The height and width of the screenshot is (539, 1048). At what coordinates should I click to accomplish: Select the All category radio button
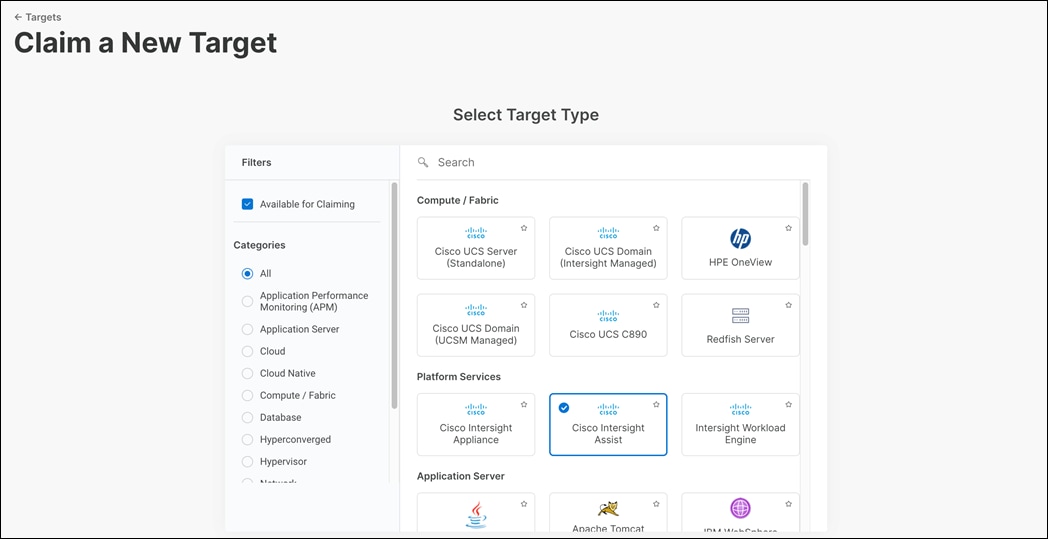[x=247, y=274]
